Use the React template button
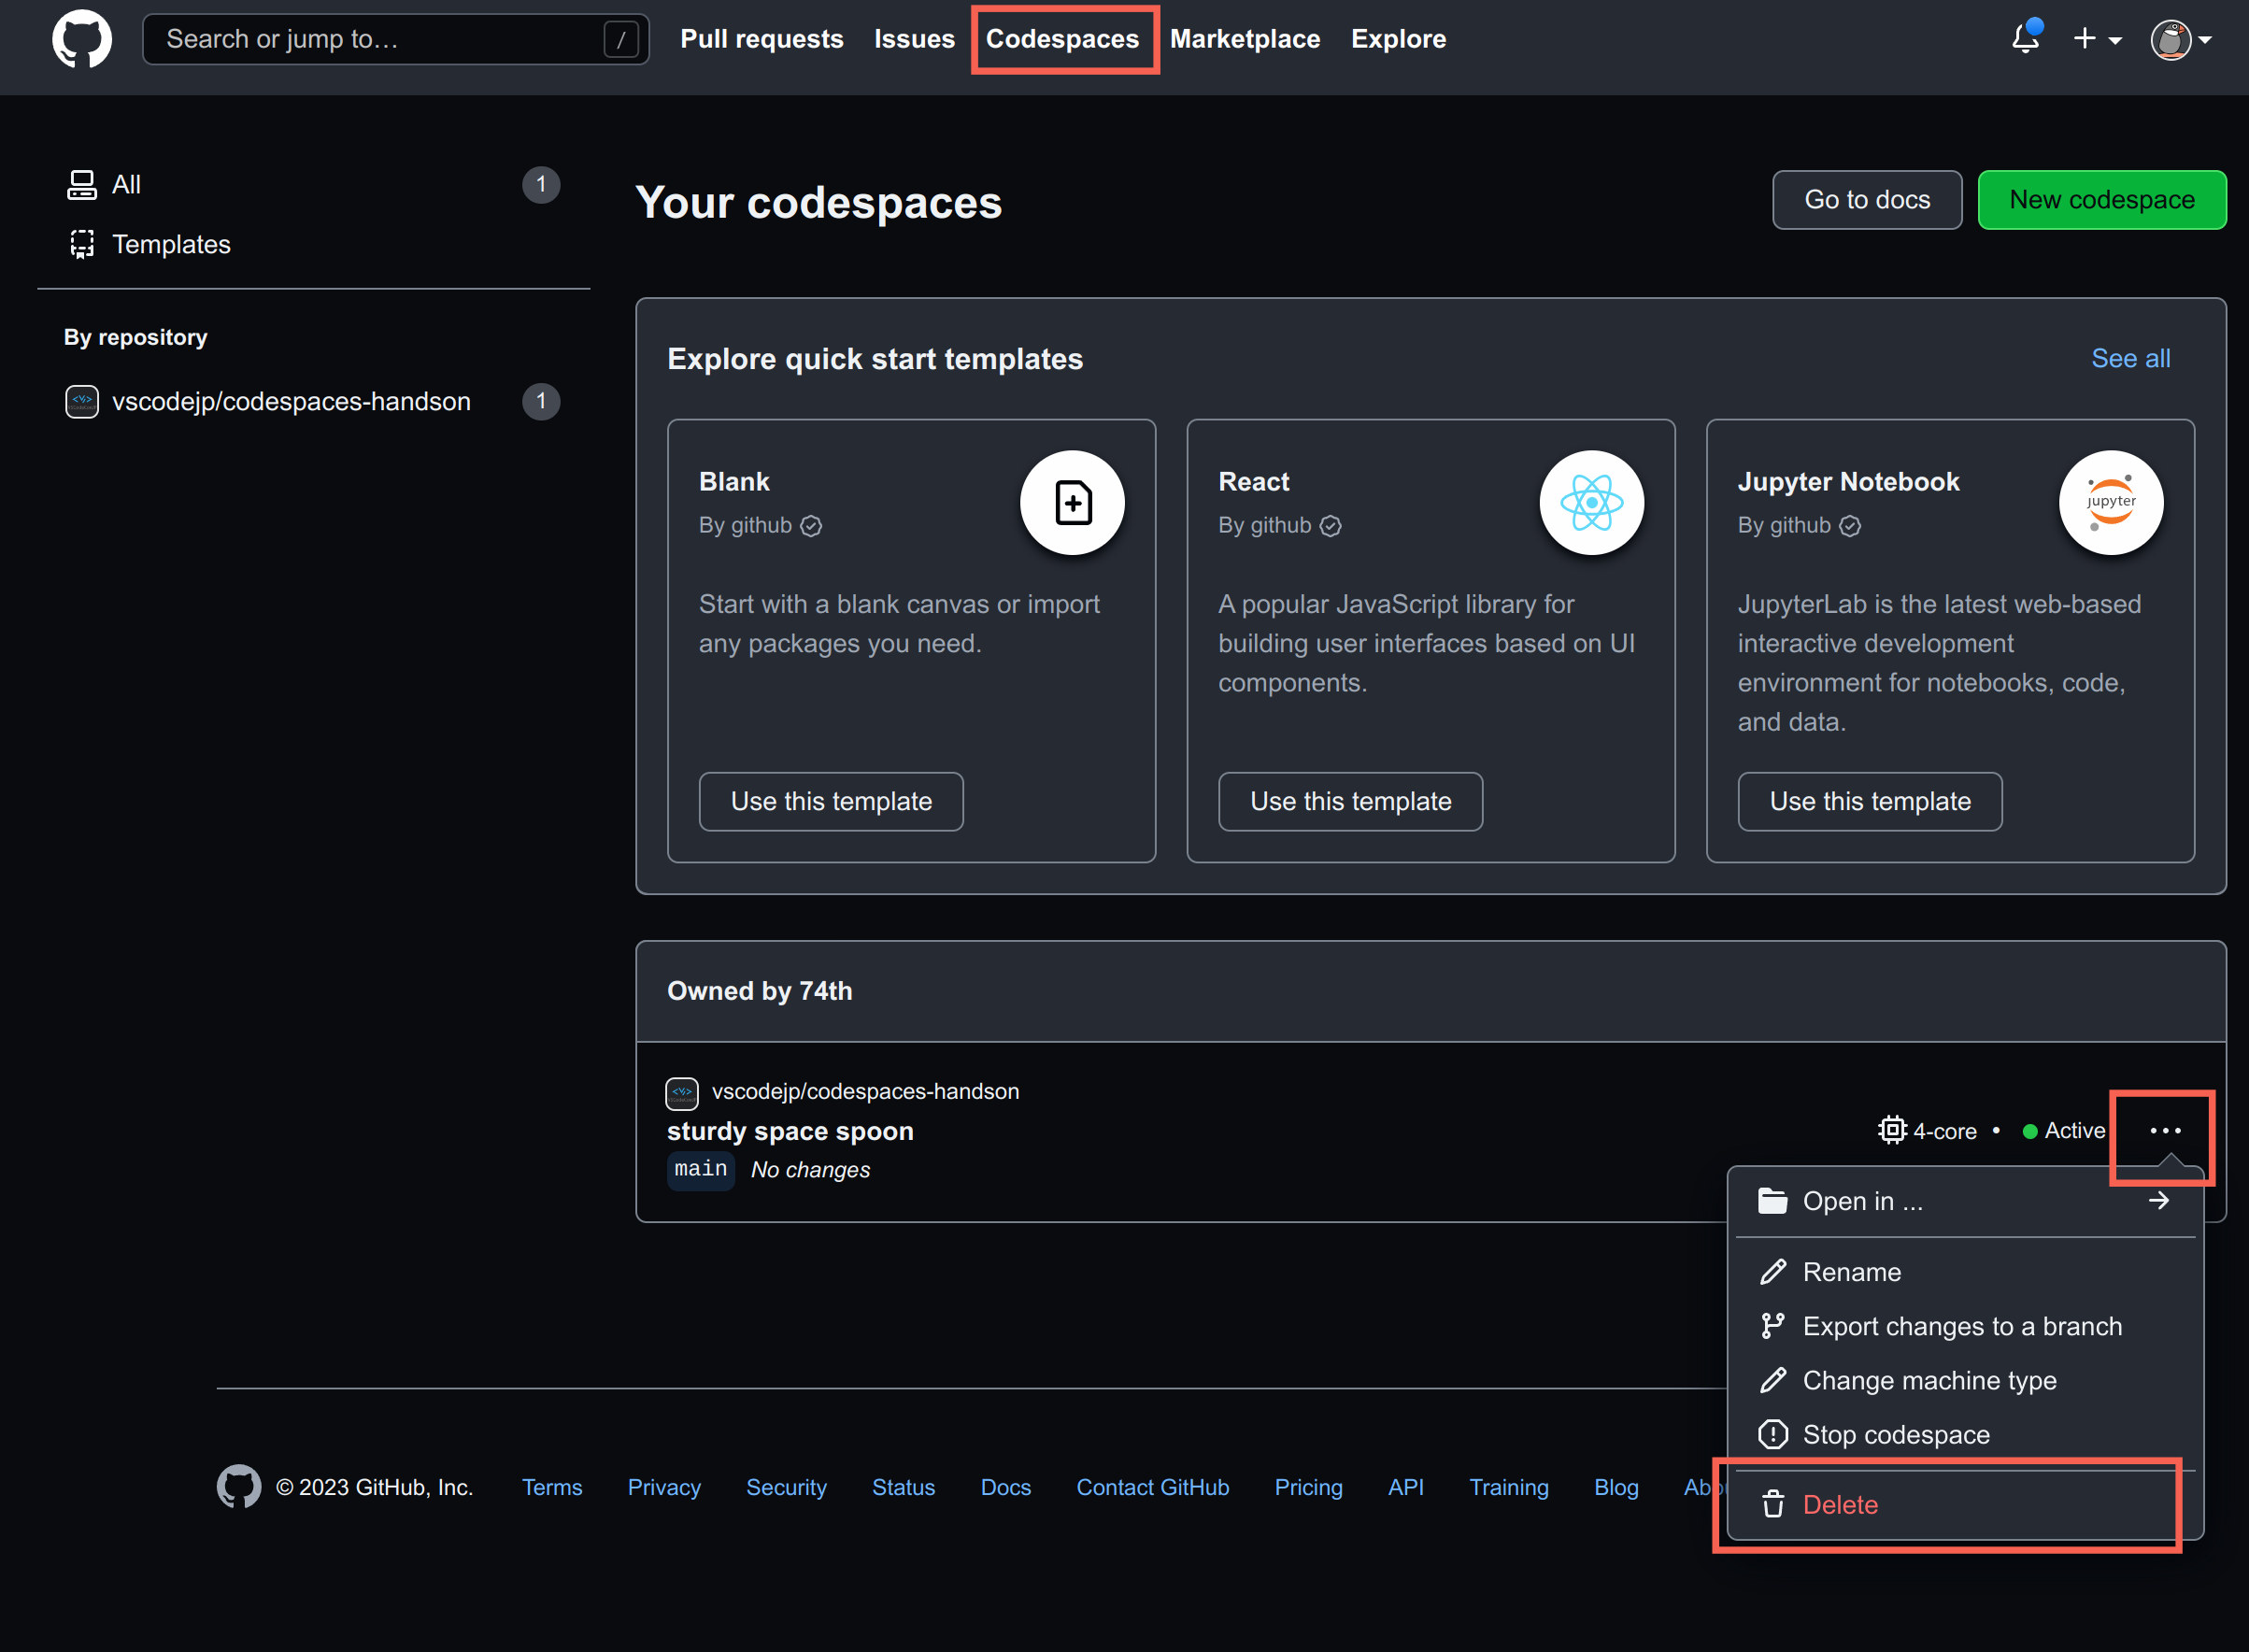 point(1350,801)
